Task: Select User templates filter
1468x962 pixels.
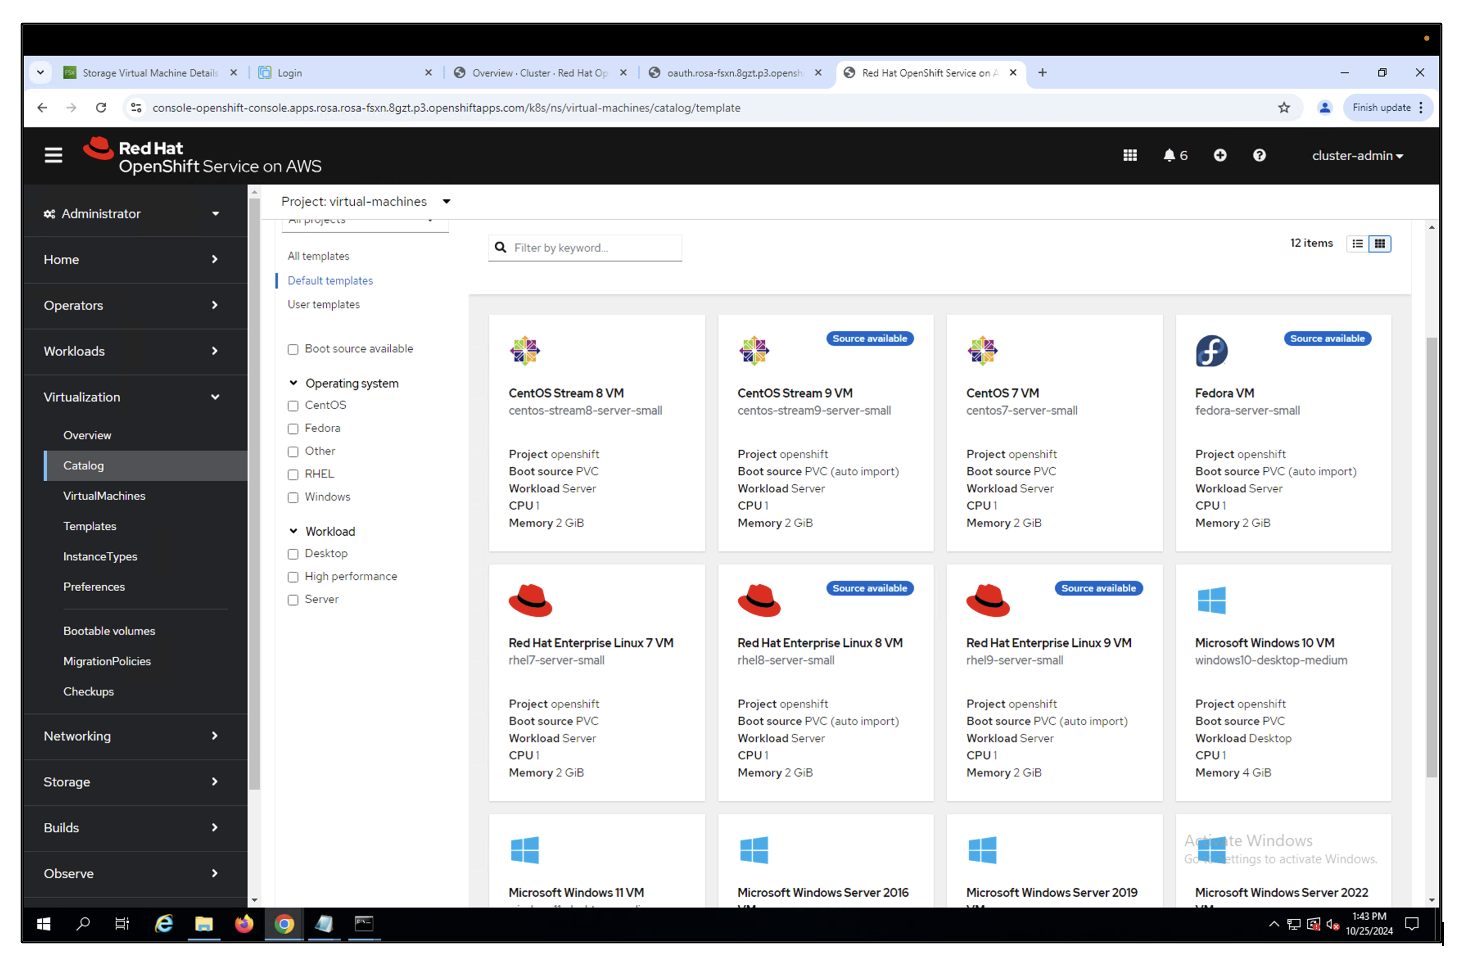Action: pos(323,304)
